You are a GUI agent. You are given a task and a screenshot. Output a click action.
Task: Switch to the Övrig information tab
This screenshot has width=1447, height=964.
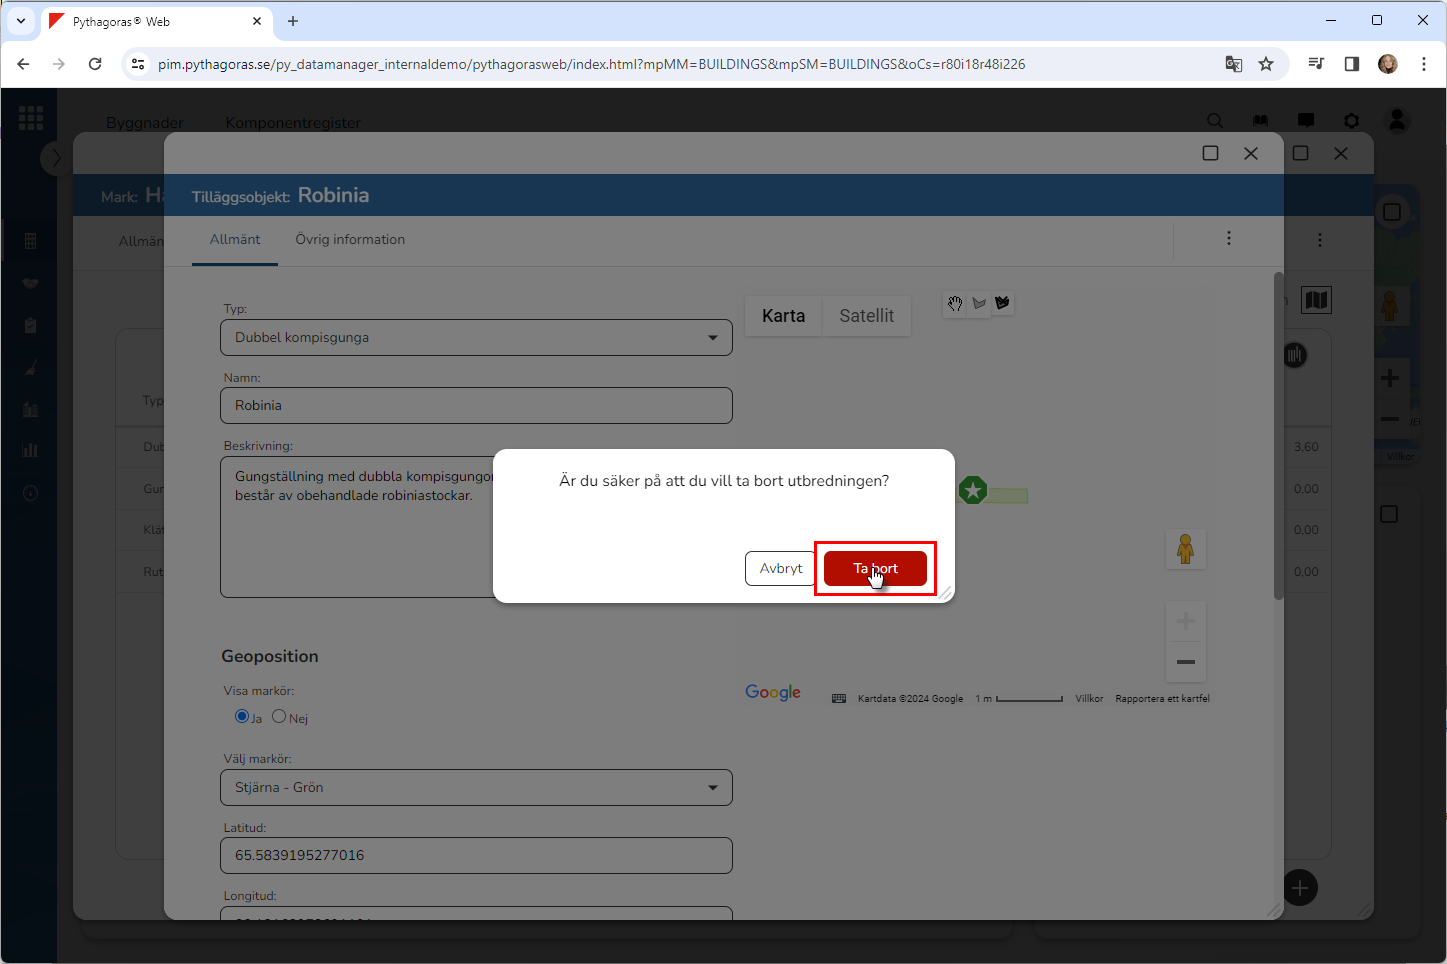pyautogui.click(x=350, y=240)
